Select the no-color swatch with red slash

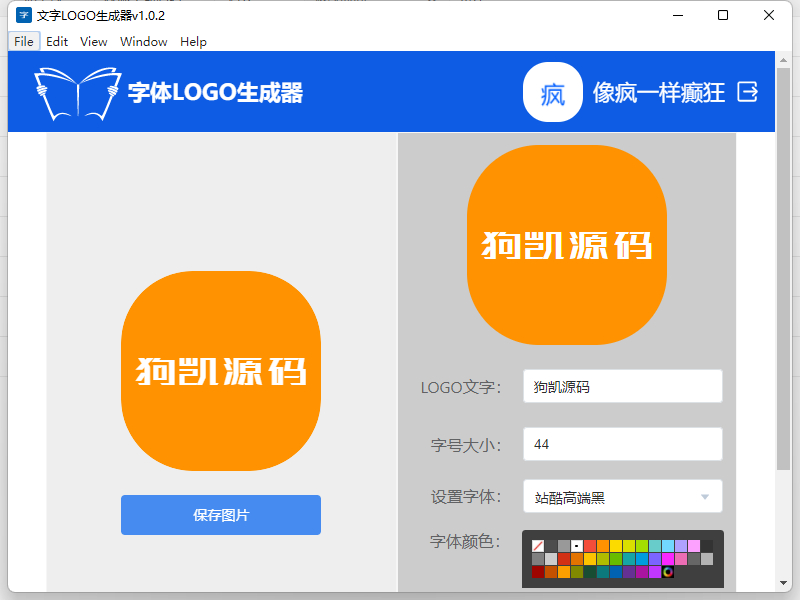538,546
